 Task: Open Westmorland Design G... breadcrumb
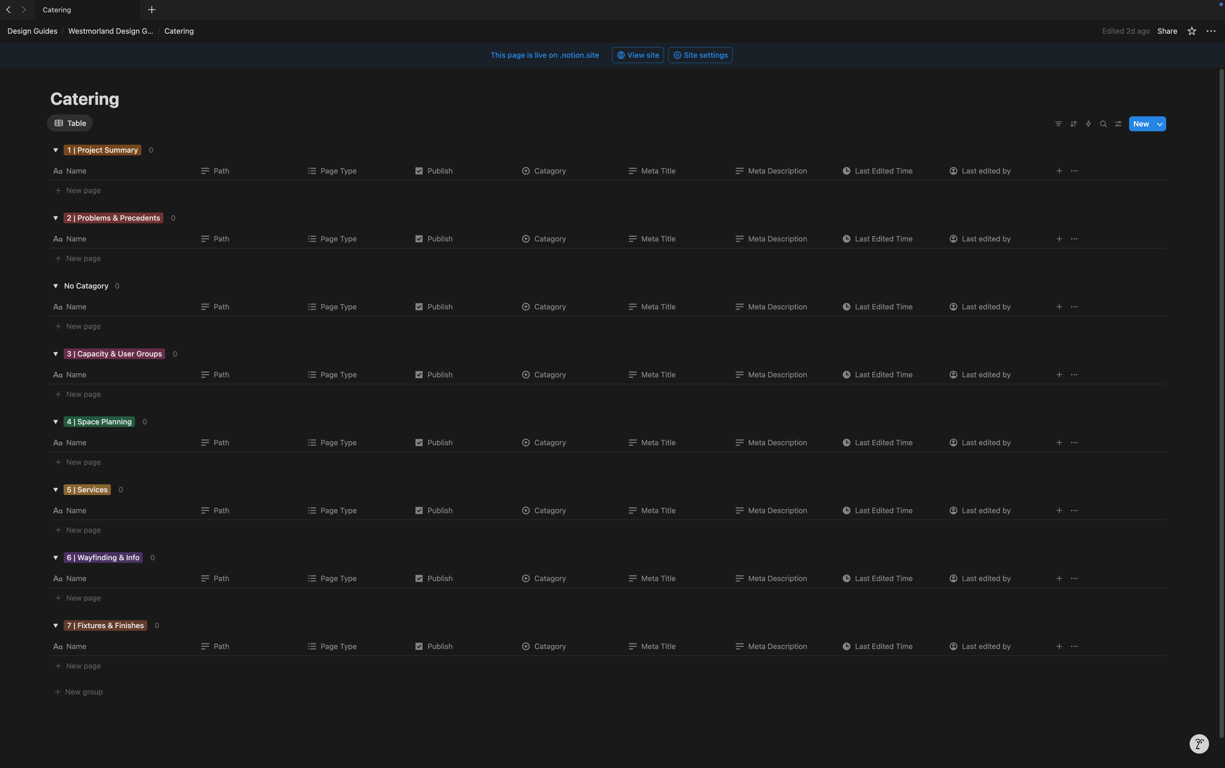(x=111, y=31)
